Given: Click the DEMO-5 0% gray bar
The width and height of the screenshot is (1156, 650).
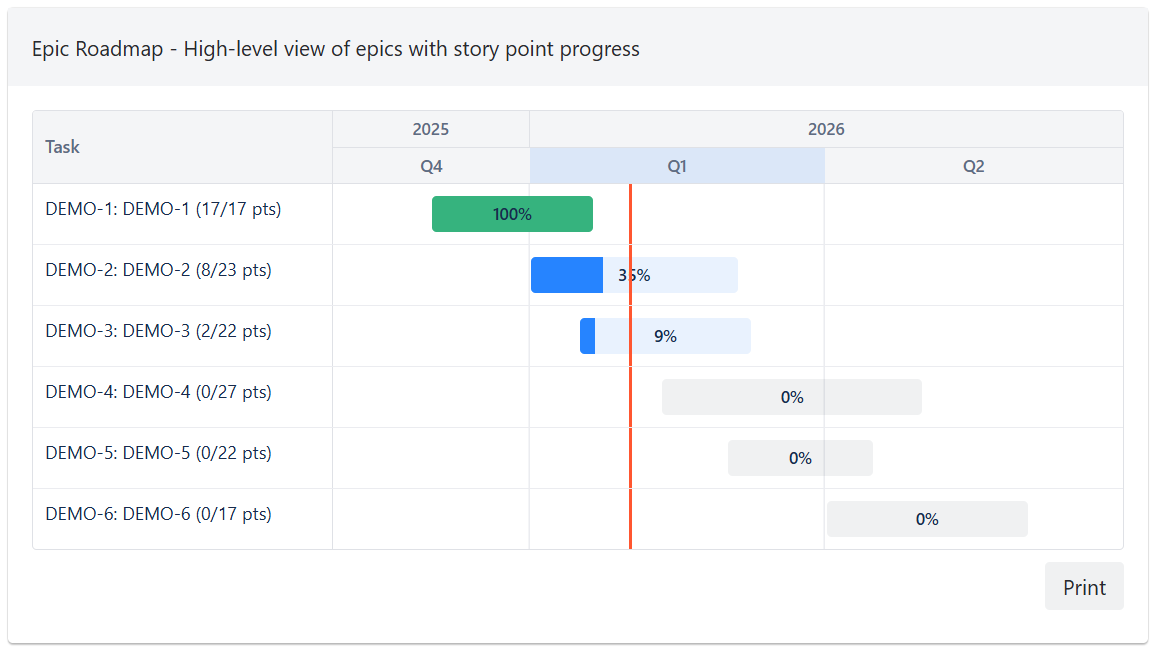Looking at the screenshot, I should click(800, 458).
